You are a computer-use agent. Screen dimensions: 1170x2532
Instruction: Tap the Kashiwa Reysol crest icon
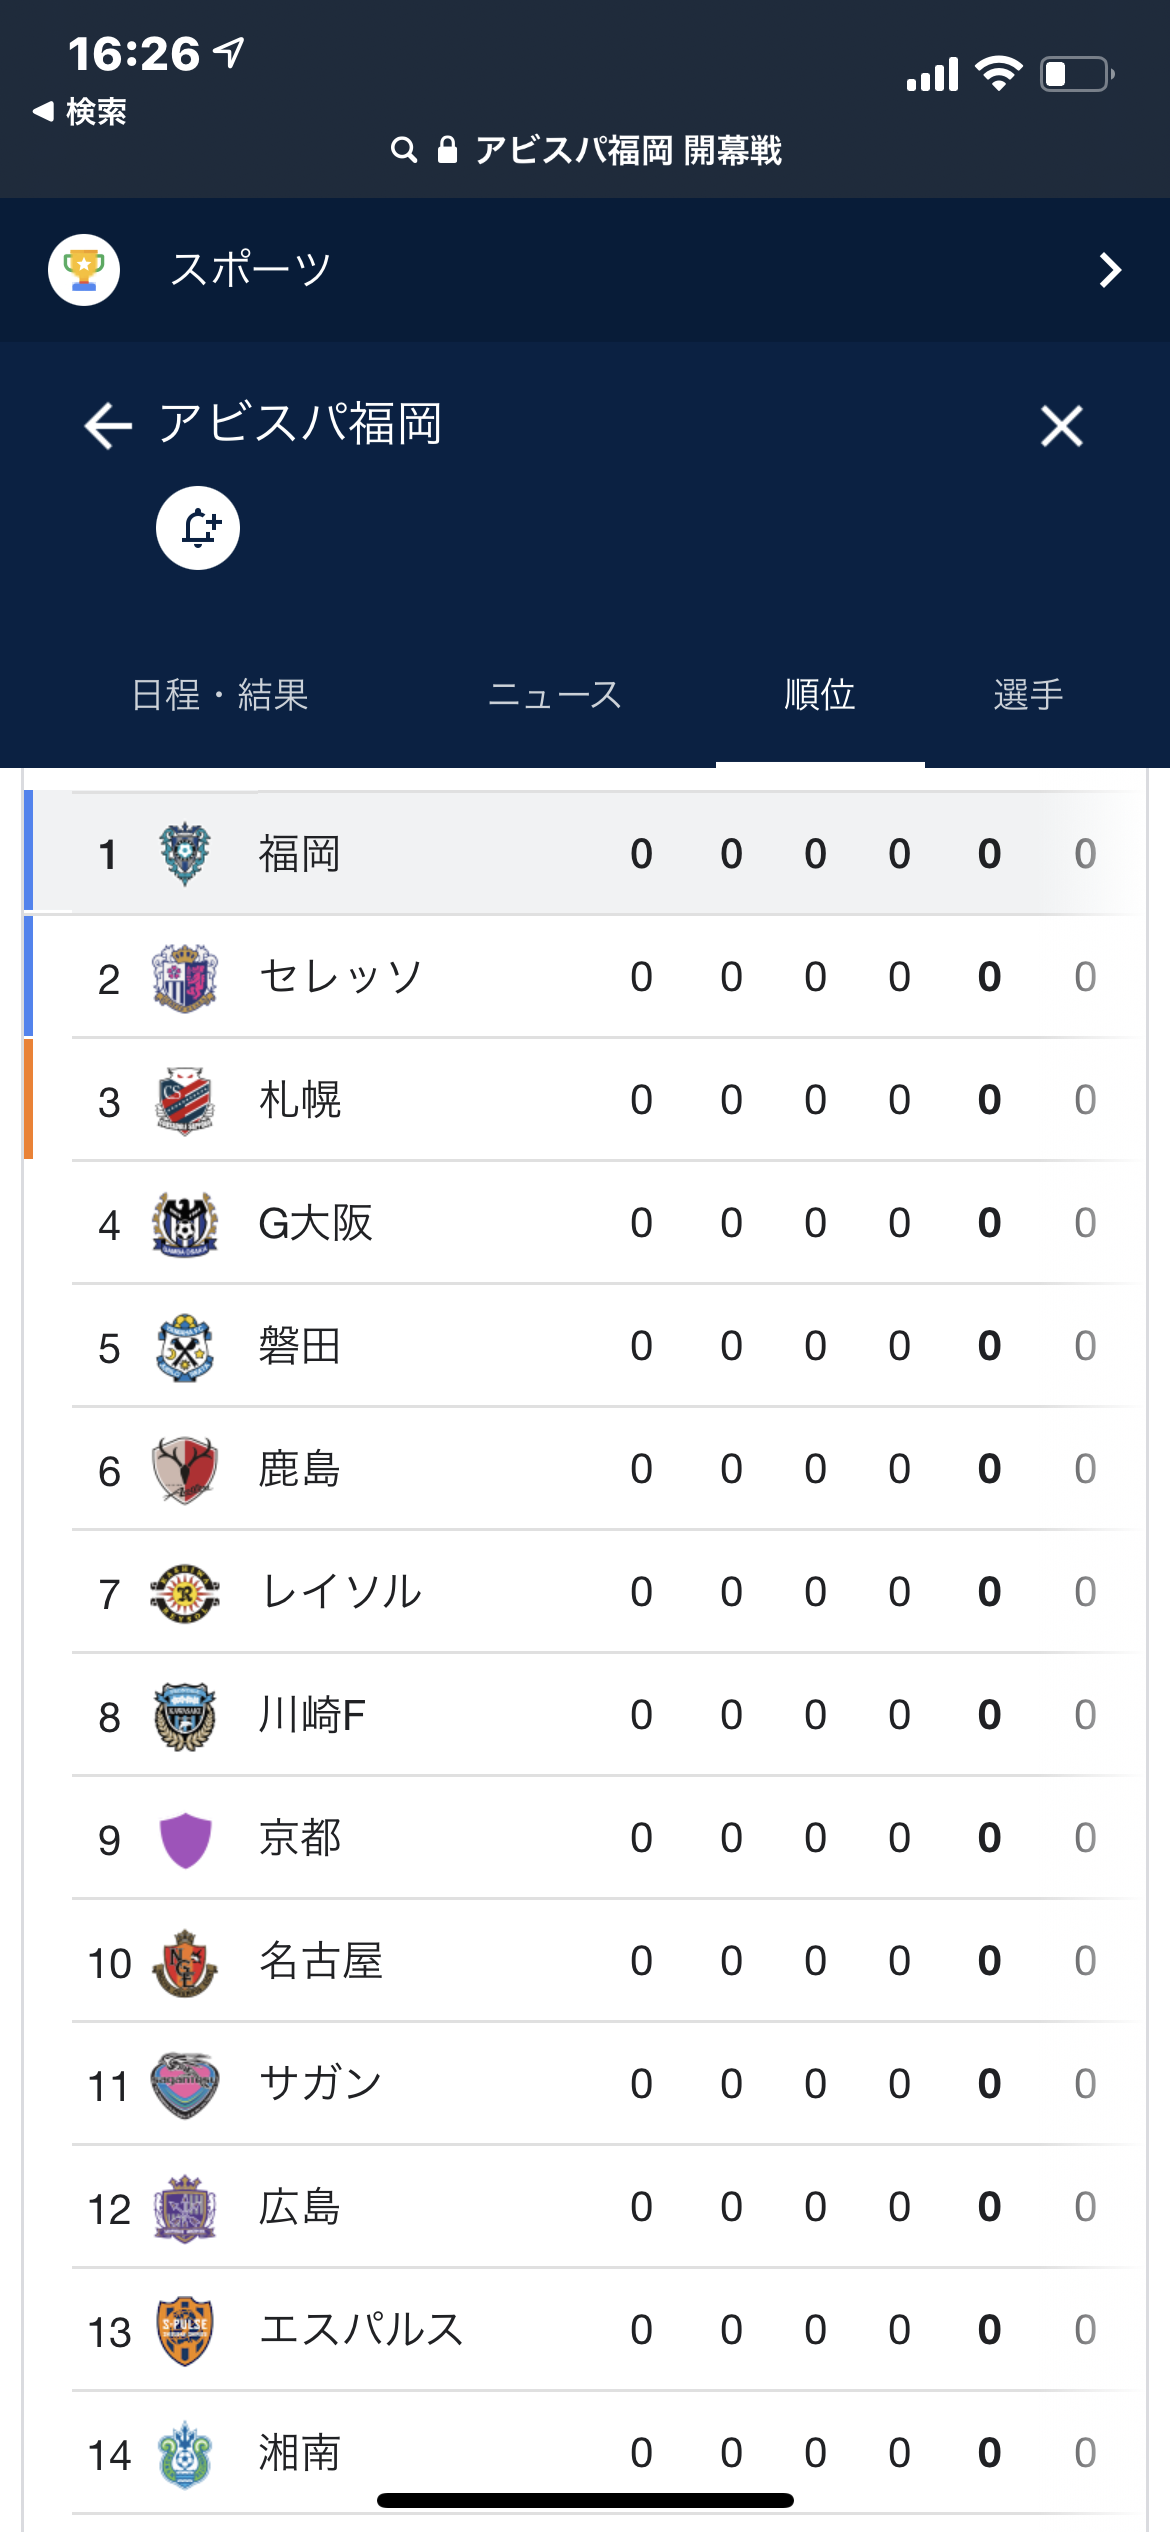[185, 1592]
